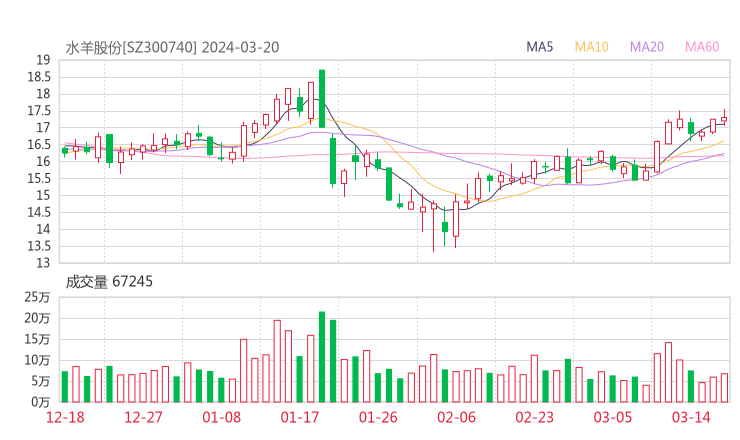The width and height of the screenshot is (740, 440).
Task: Select the tallest green candlestick near 18.5
Action: (x=322, y=99)
